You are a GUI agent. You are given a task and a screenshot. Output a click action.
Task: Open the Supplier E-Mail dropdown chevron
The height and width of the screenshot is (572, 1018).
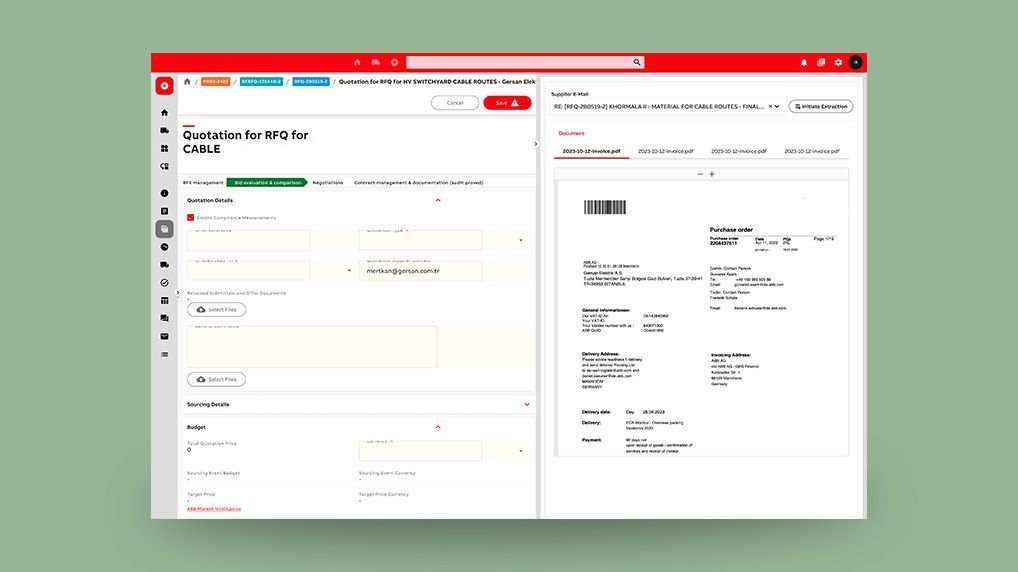777,106
